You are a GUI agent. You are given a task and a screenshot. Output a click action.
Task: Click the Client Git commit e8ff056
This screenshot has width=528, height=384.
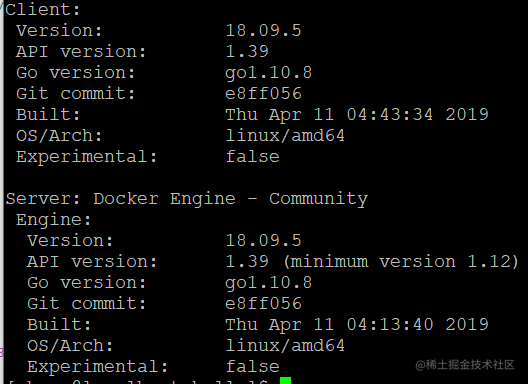(x=263, y=94)
